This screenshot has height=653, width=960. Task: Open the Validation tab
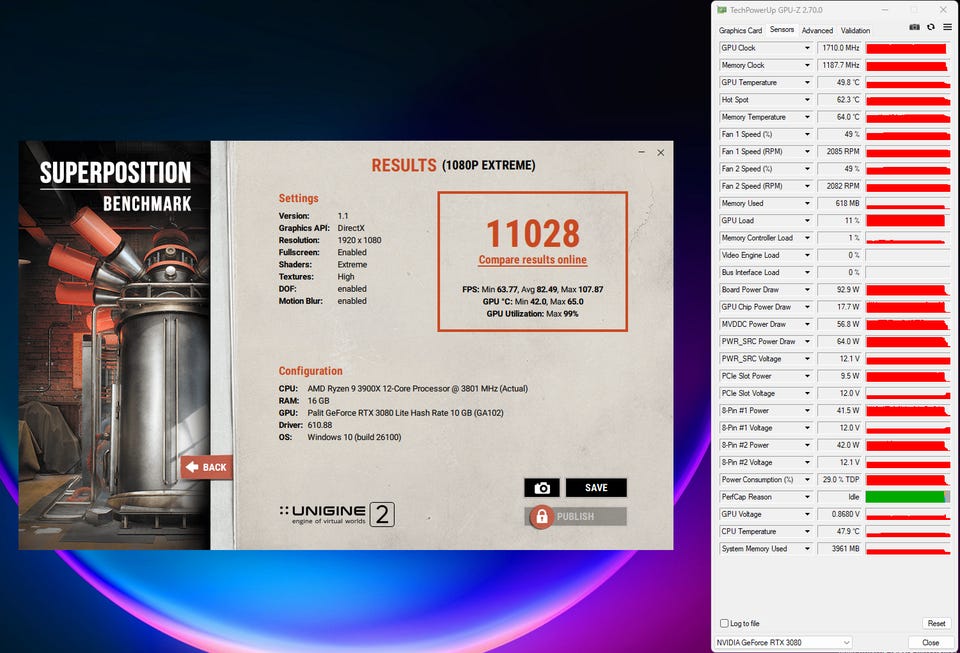855,30
